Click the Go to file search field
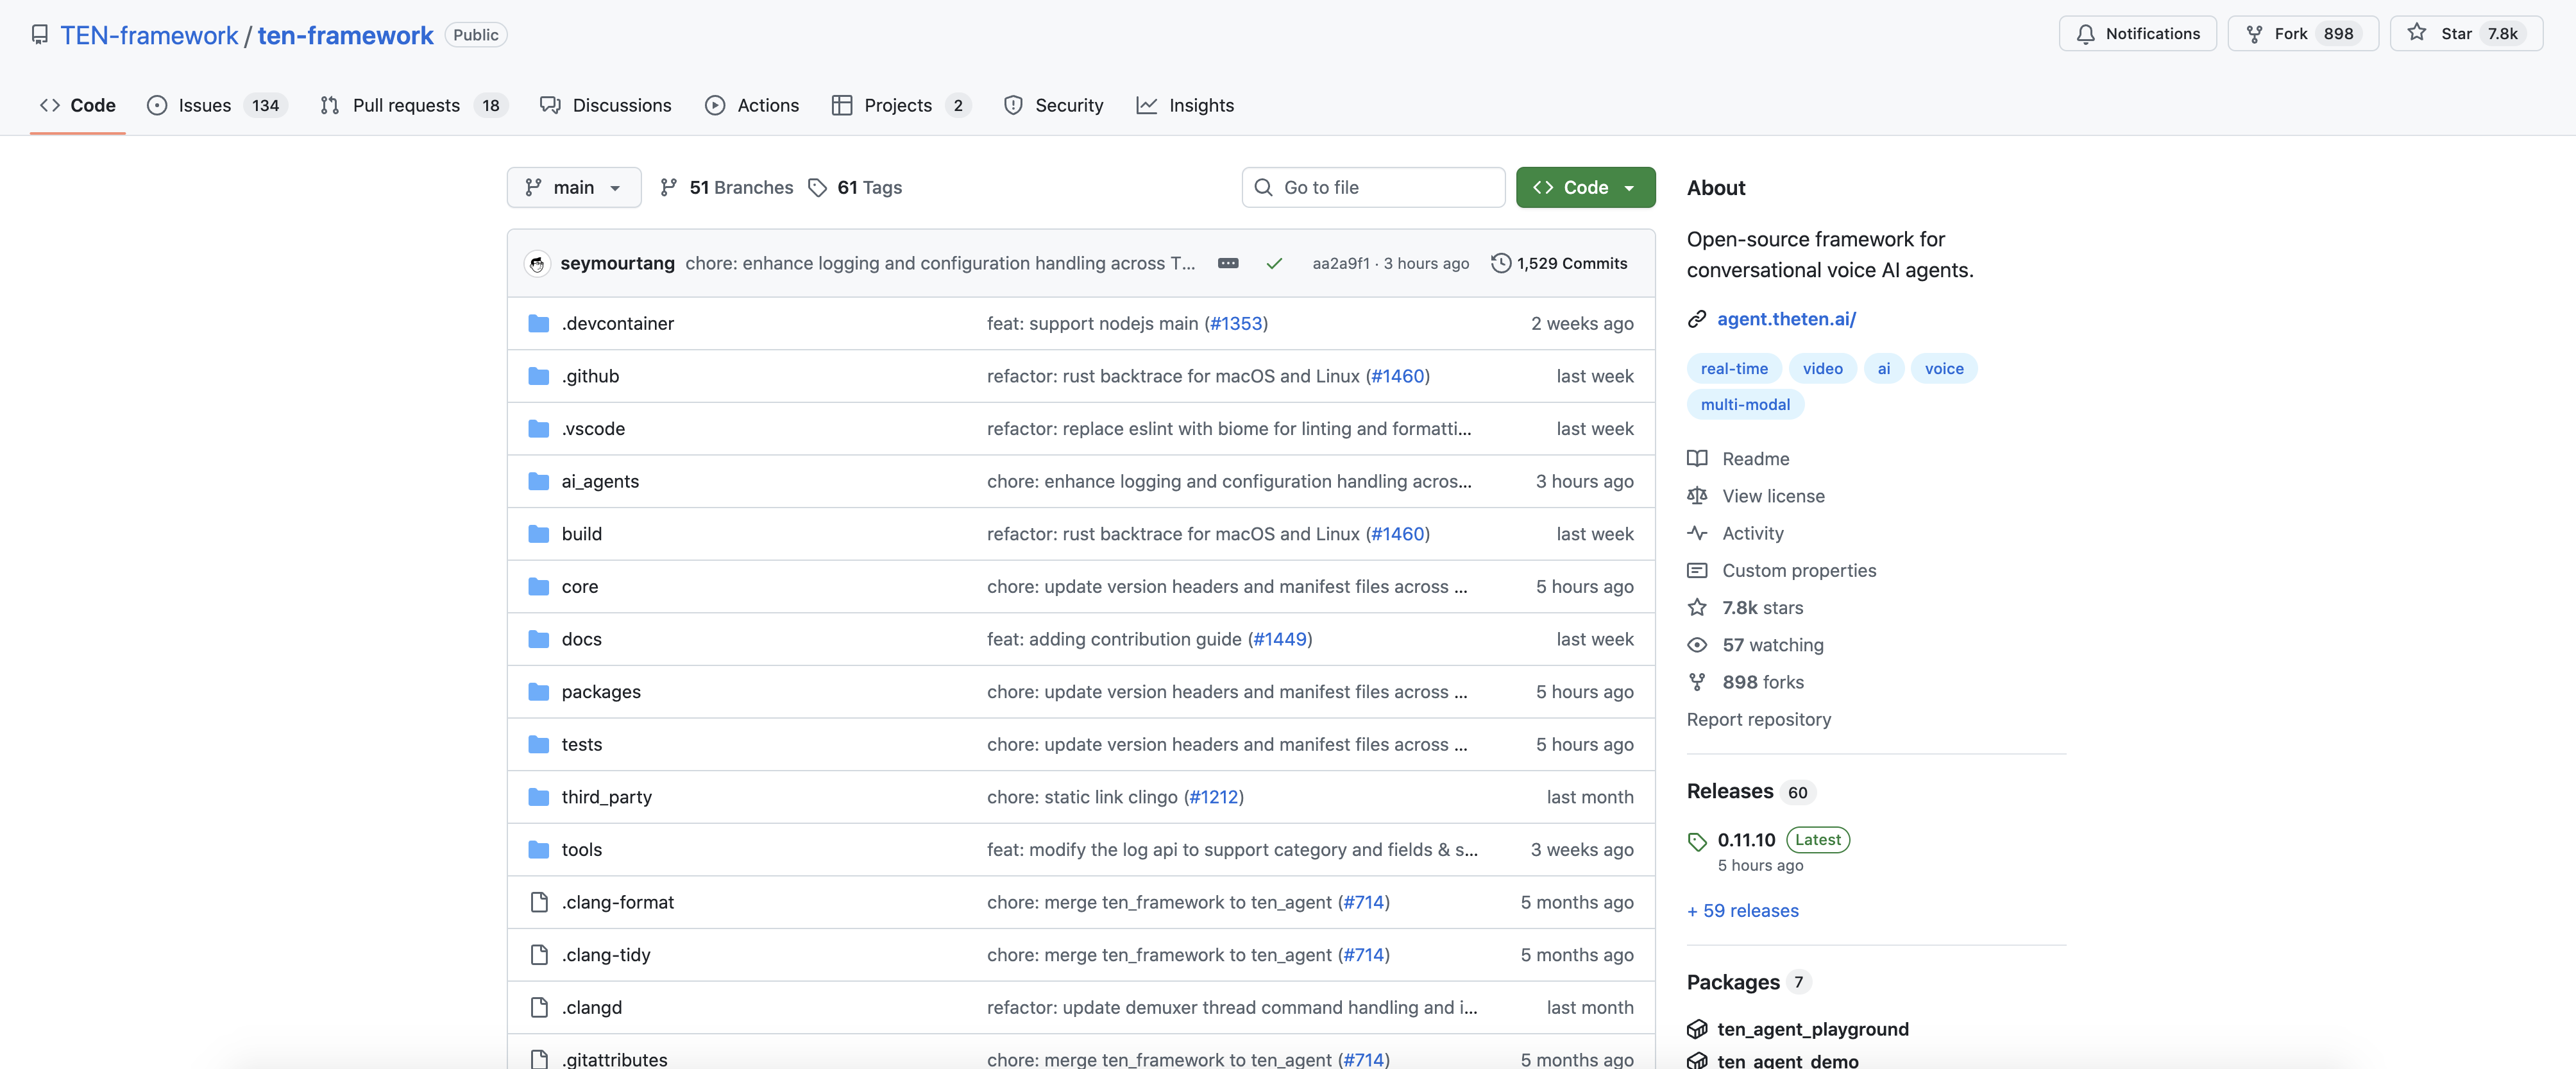 coord(1373,188)
